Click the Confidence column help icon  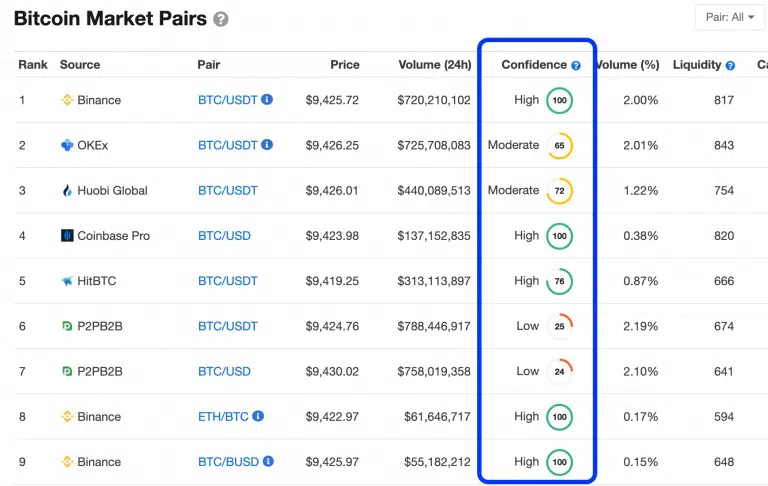tap(576, 65)
